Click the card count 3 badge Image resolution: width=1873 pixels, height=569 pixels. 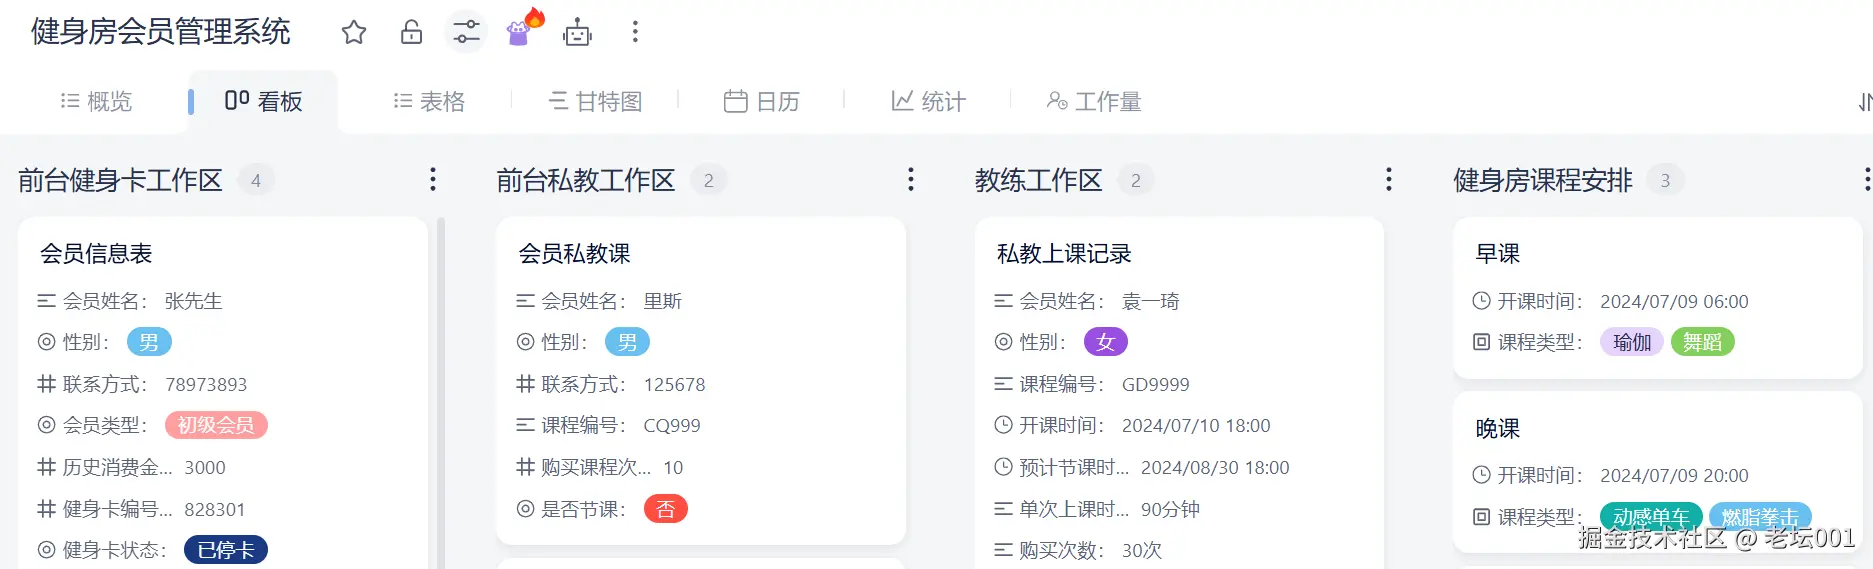1665,180
